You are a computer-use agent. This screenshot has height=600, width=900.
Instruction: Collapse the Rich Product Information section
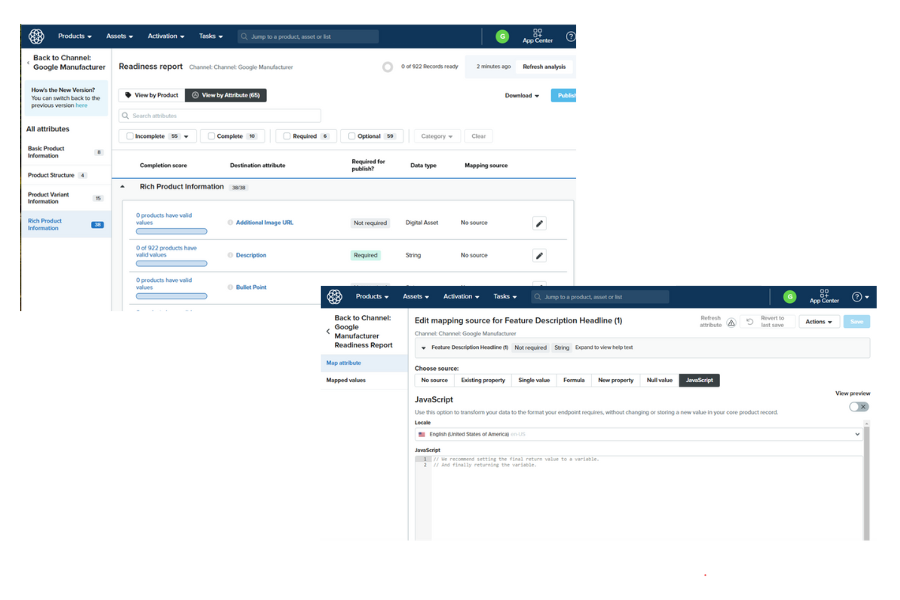pyautogui.click(x=123, y=187)
